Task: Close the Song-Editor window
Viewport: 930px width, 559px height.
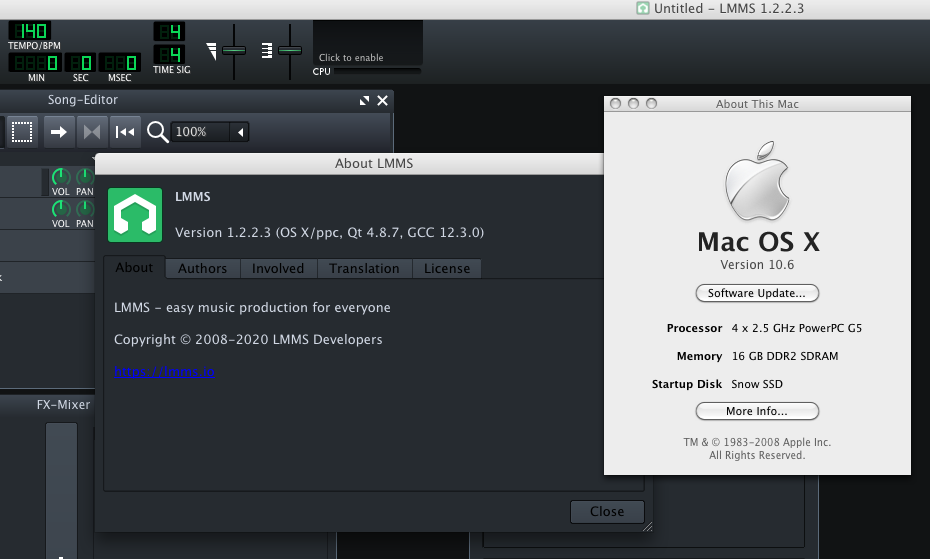Action: pos(383,100)
